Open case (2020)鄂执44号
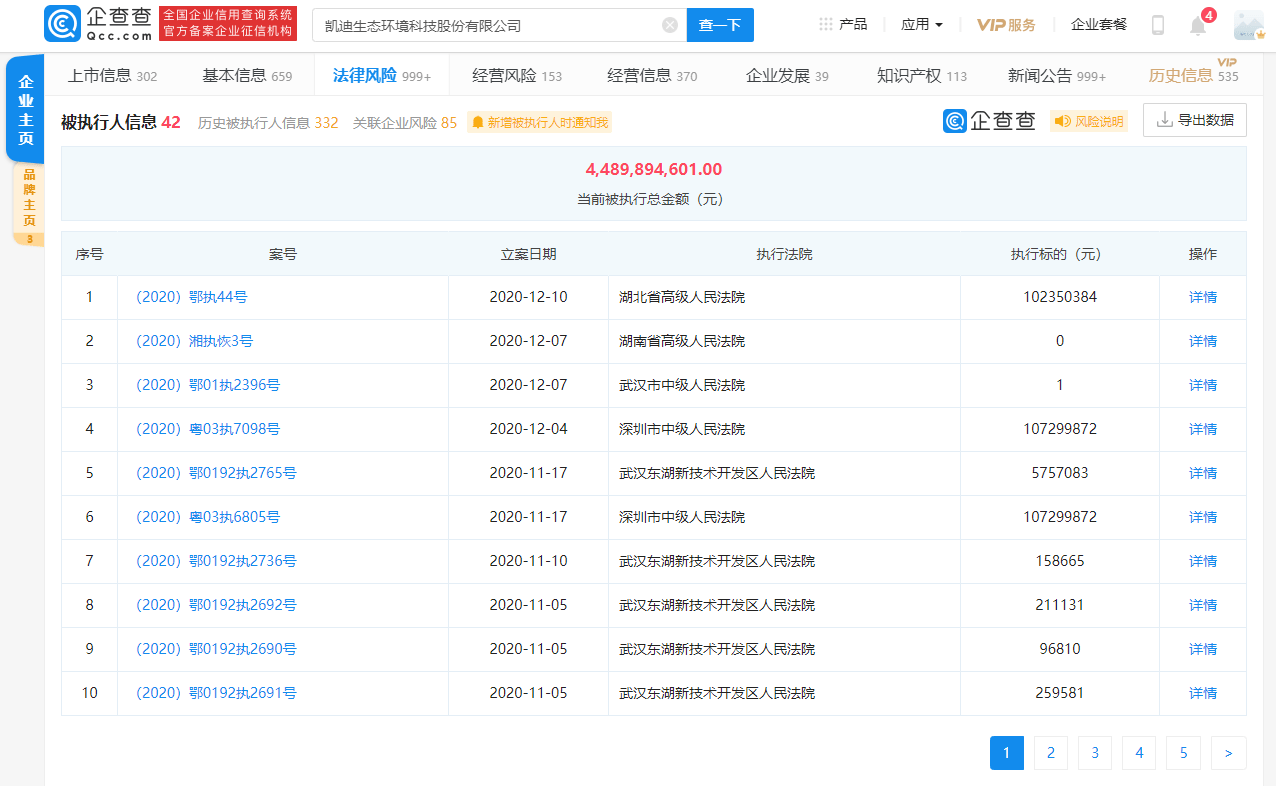The height and width of the screenshot is (786, 1276). click(x=191, y=297)
